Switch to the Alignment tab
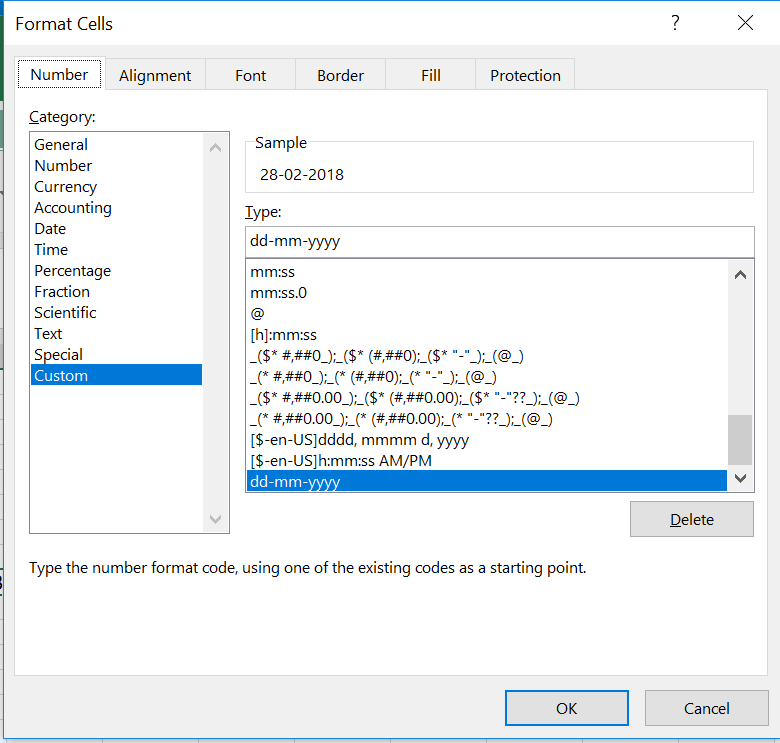The height and width of the screenshot is (743, 780). pos(155,76)
